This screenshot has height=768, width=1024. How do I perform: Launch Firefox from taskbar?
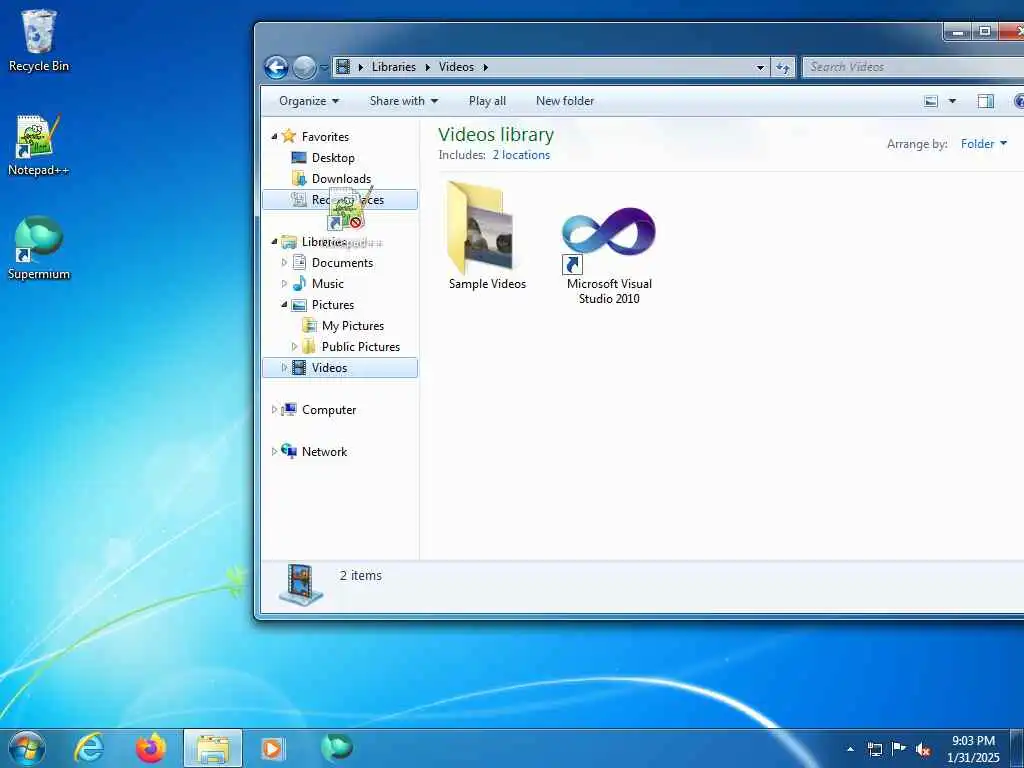coord(151,748)
